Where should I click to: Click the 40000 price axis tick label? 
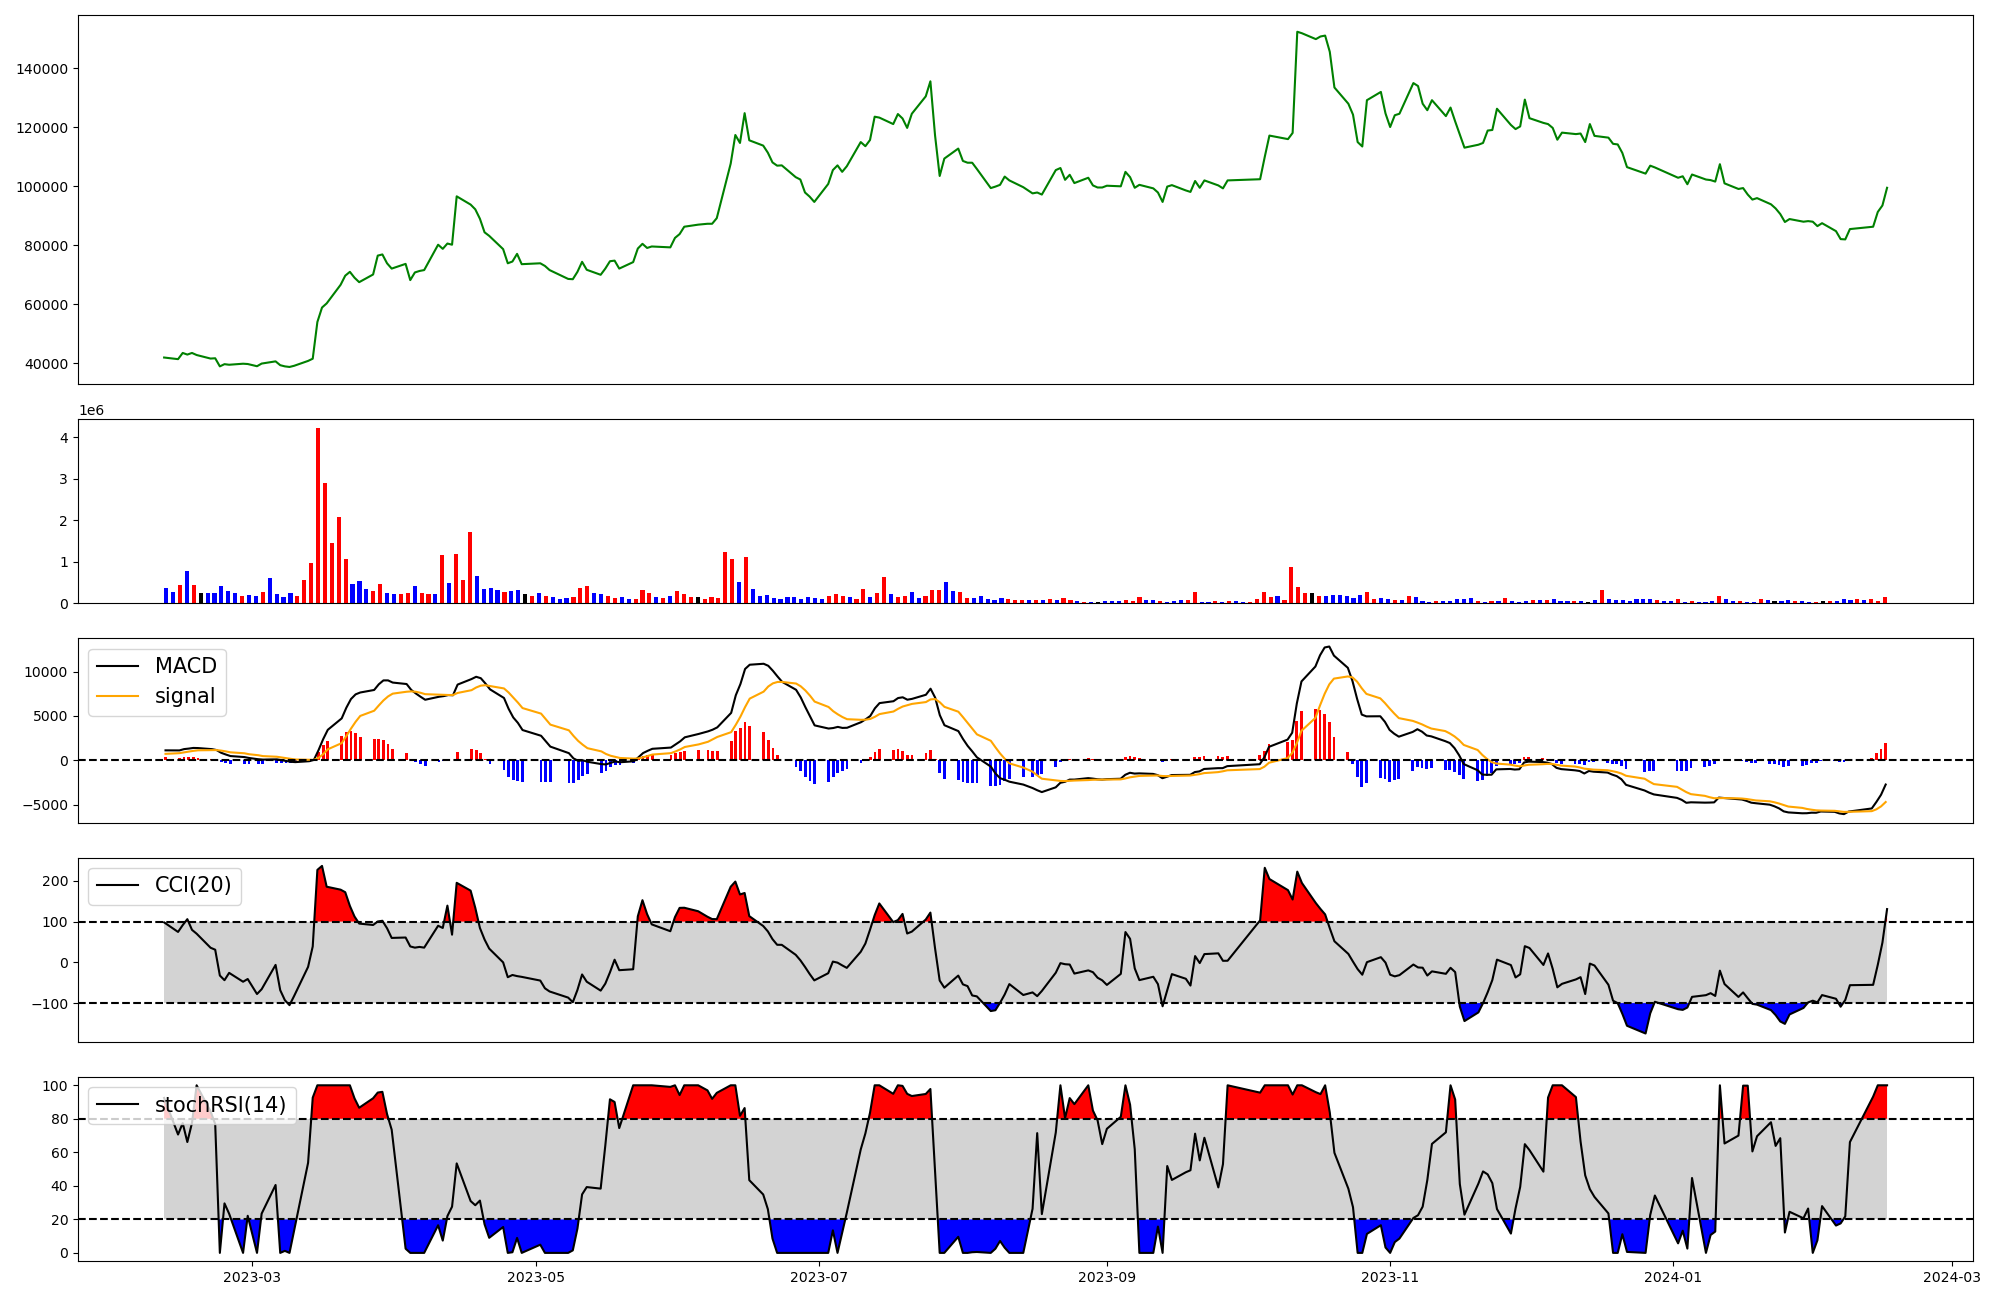(46, 364)
